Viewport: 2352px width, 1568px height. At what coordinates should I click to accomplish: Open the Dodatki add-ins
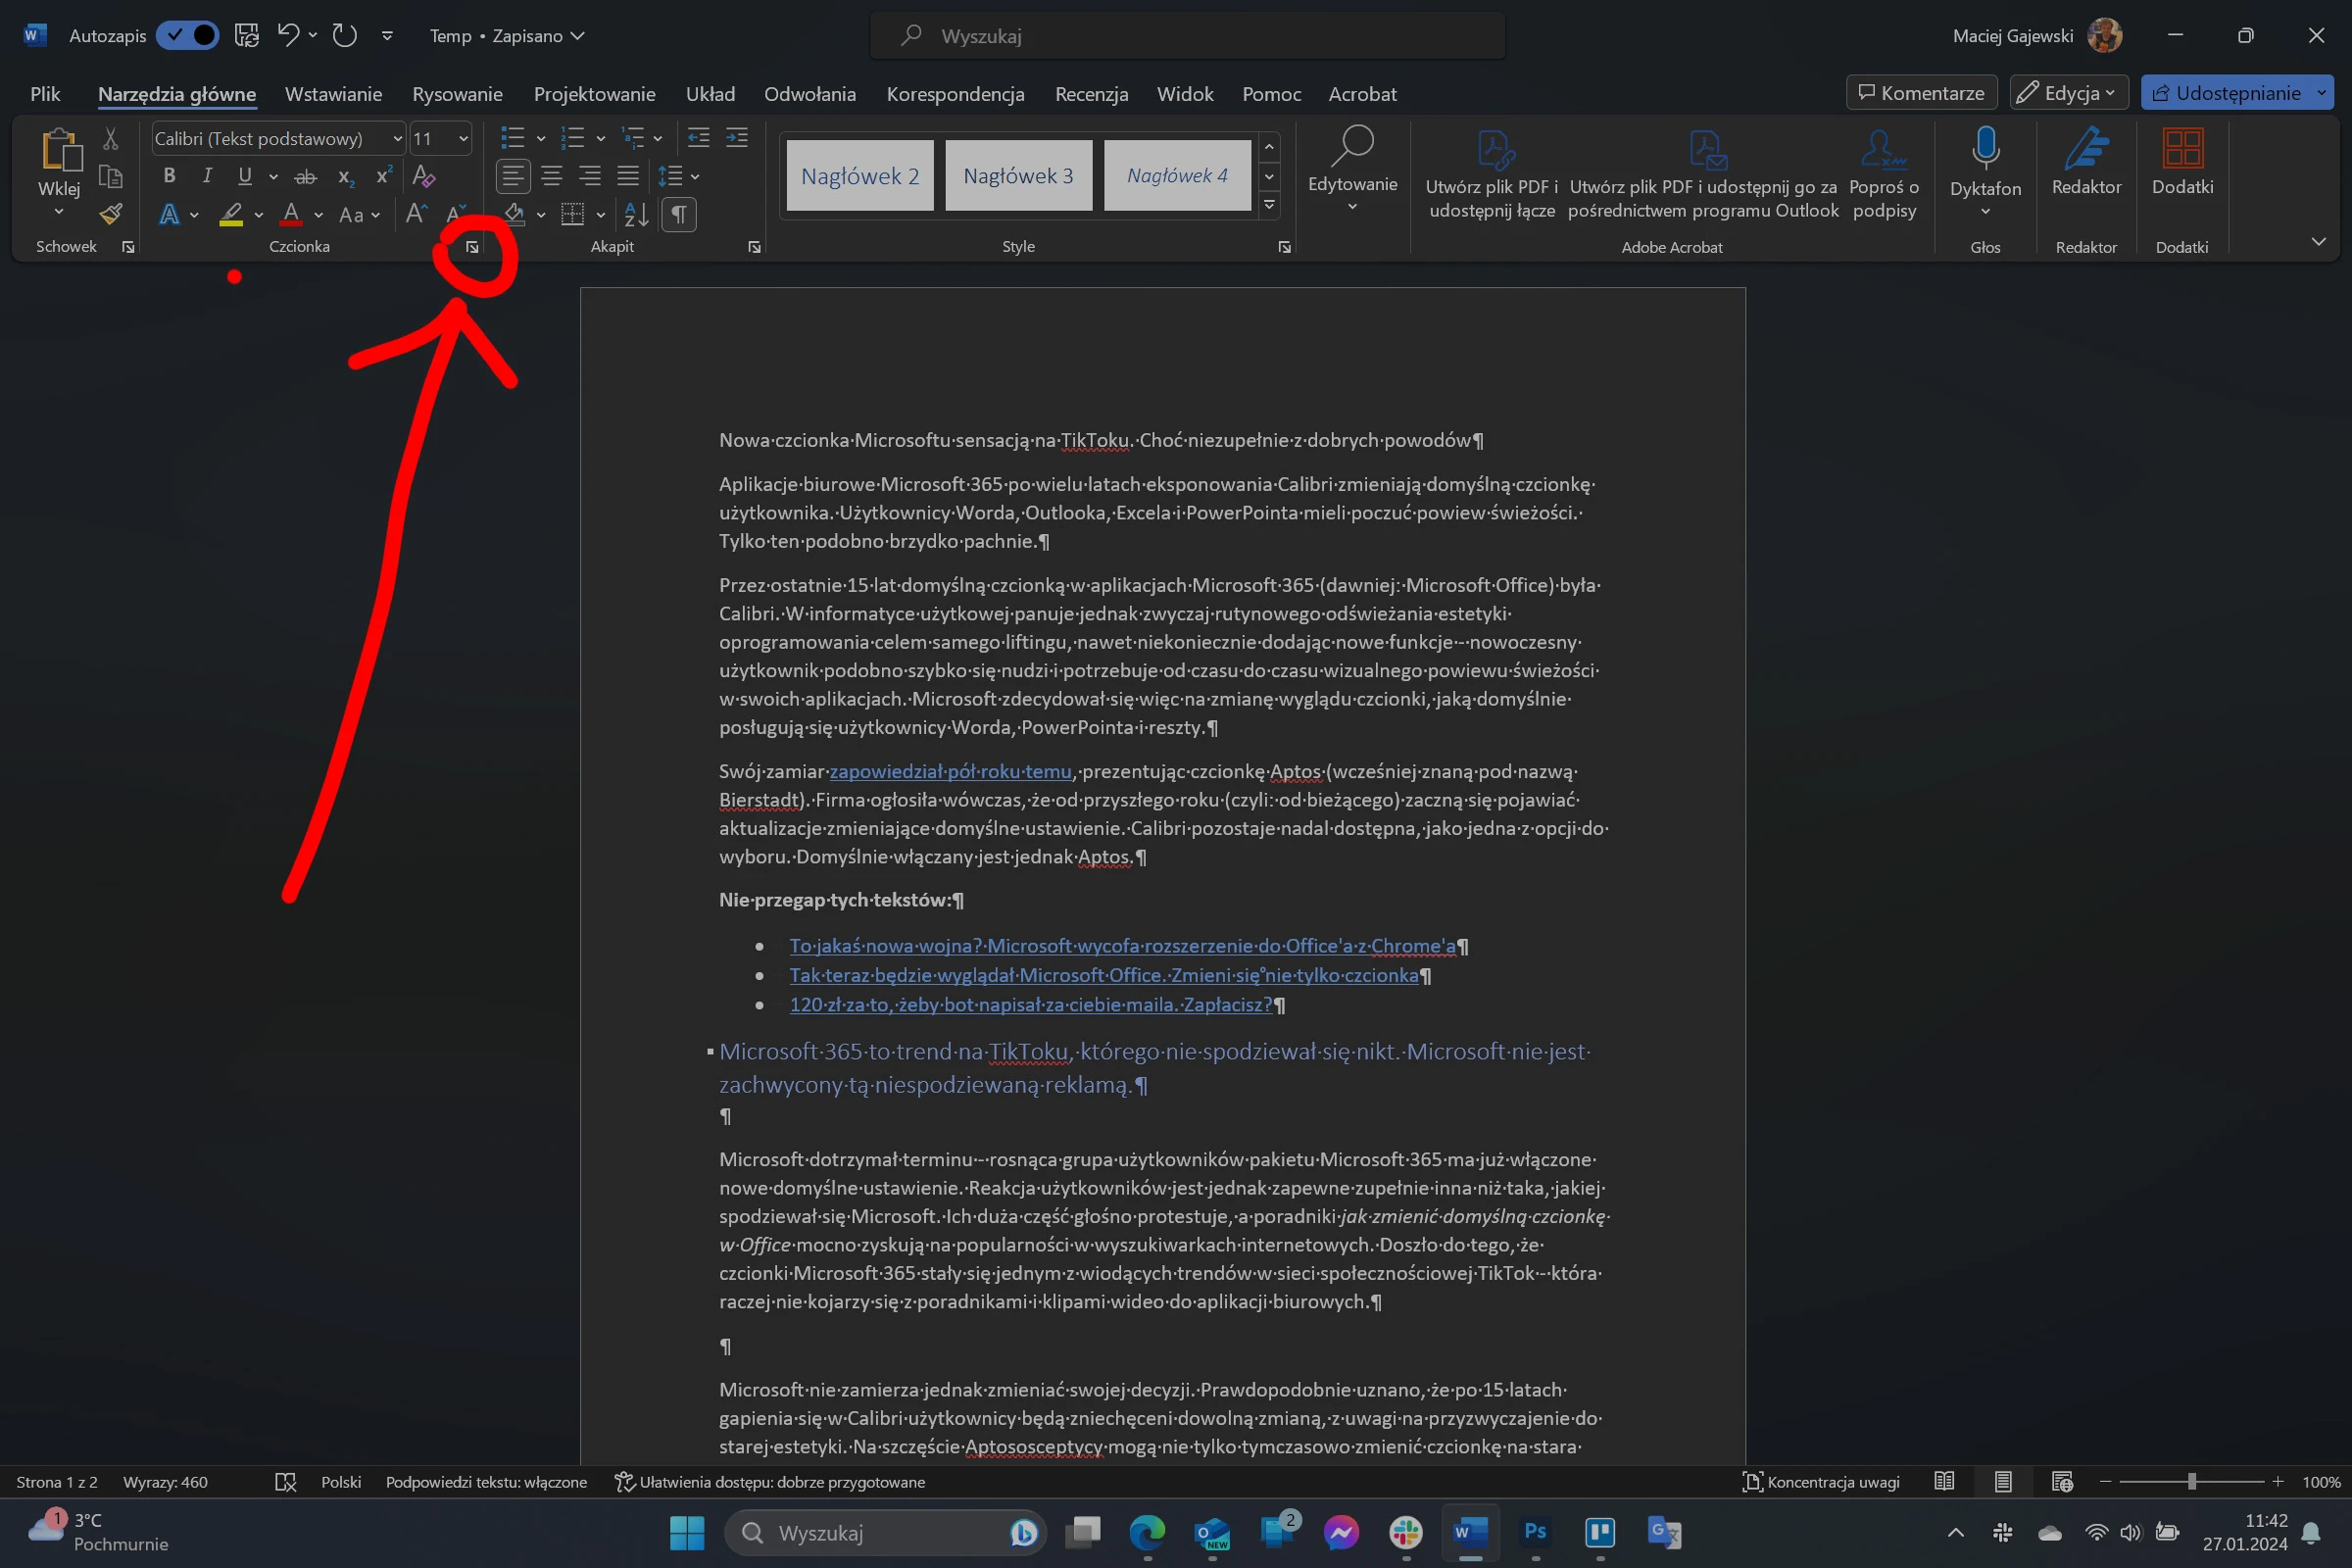2182,160
